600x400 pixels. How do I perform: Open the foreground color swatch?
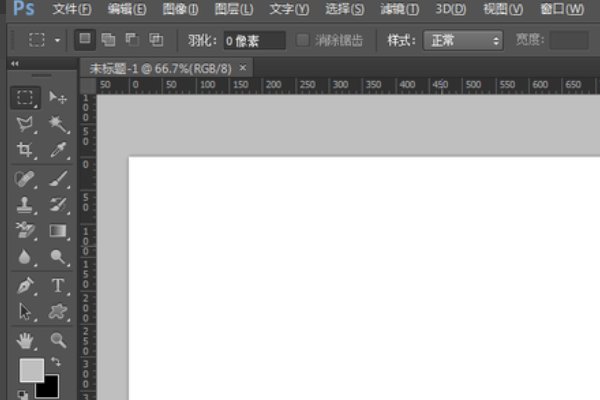pyautogui.click(x=31, y=370)
